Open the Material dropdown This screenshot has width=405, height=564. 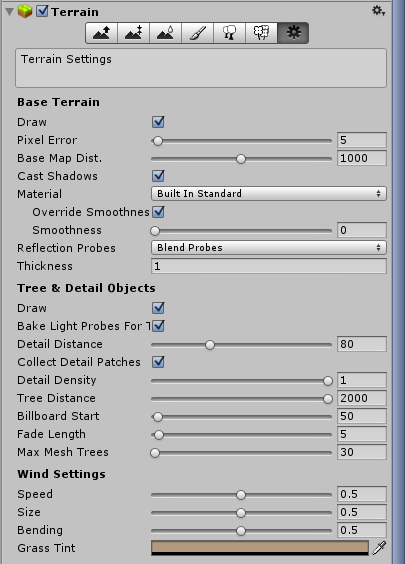(269, 194)
